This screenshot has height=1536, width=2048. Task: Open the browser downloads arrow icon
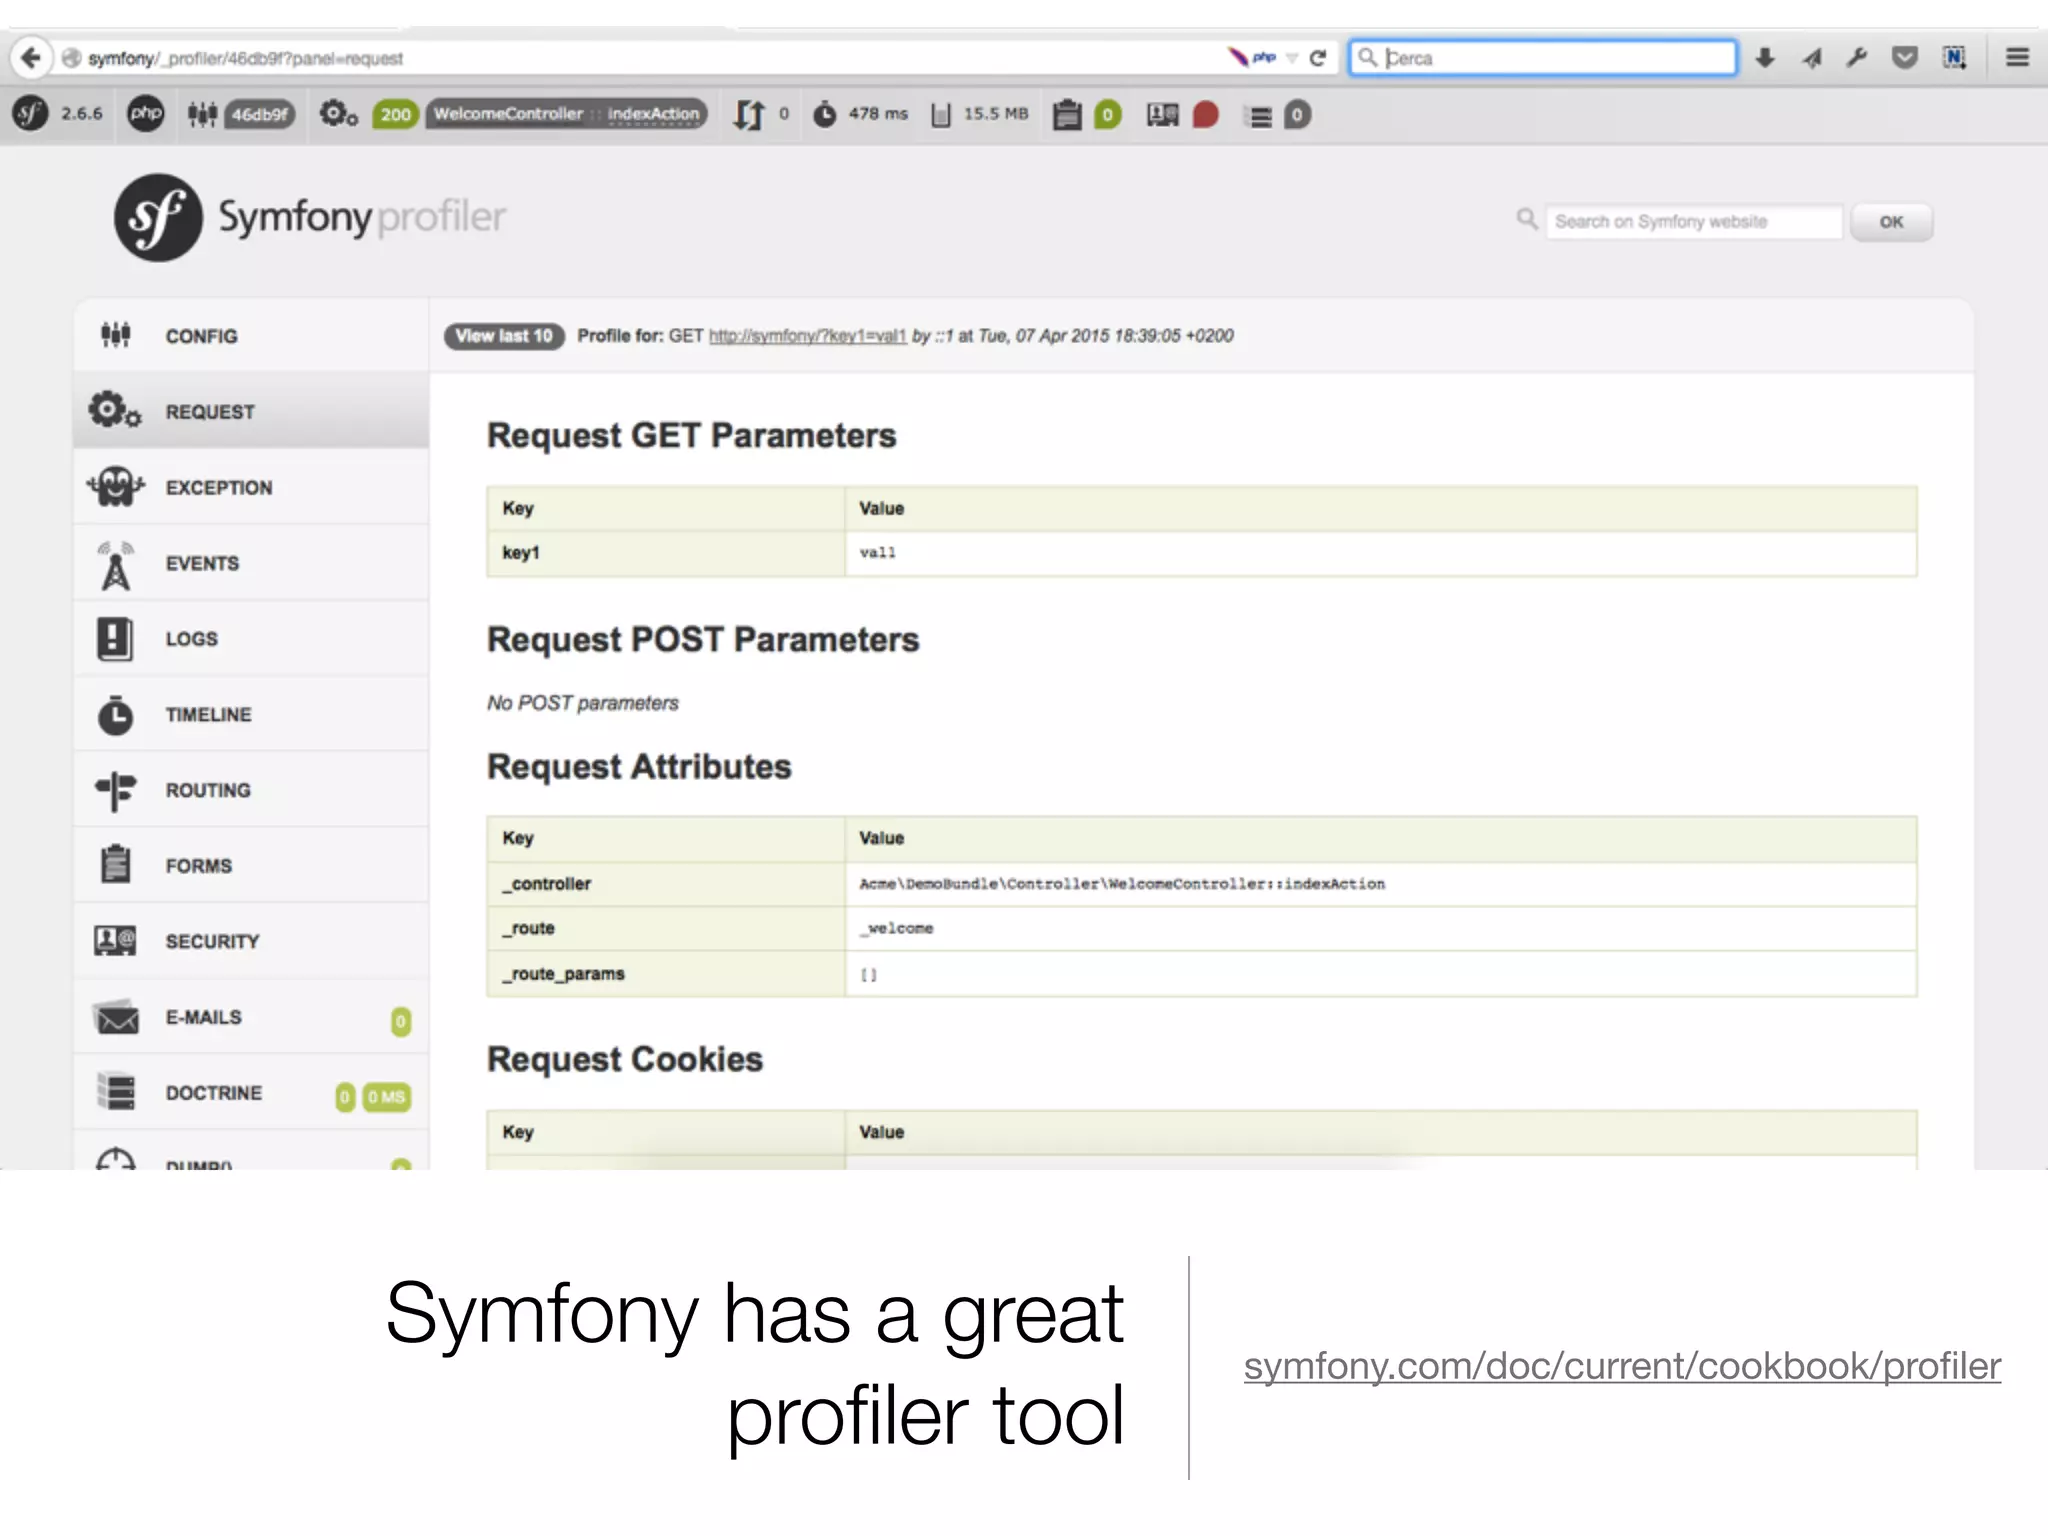(1765, 58)
